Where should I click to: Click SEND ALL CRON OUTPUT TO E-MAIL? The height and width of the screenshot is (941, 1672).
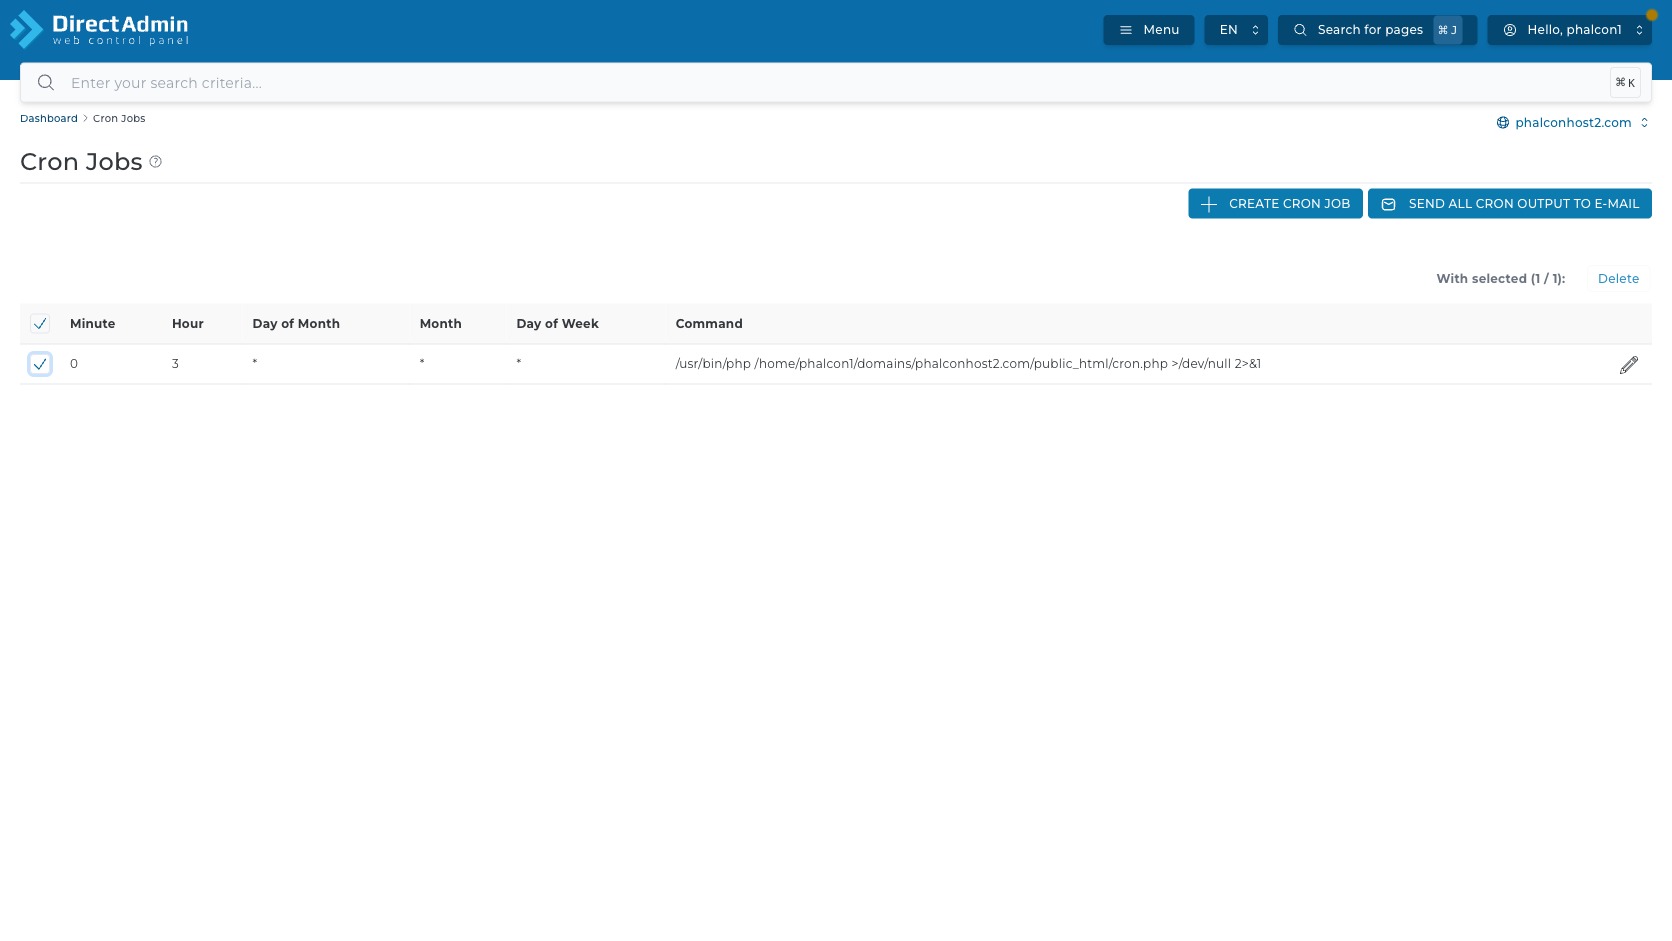[1510, 203]
